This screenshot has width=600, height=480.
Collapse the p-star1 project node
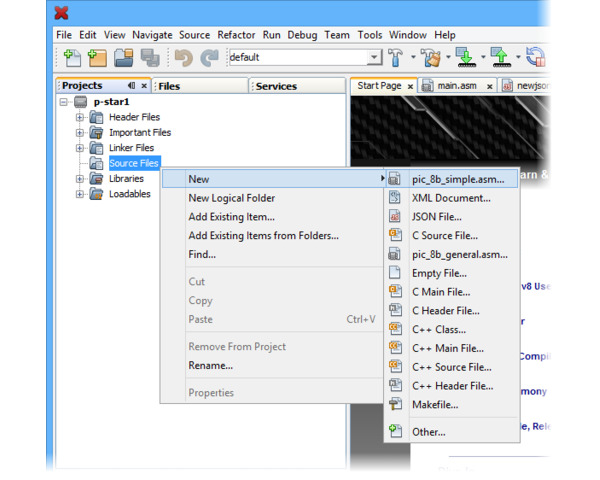[65, 102]
